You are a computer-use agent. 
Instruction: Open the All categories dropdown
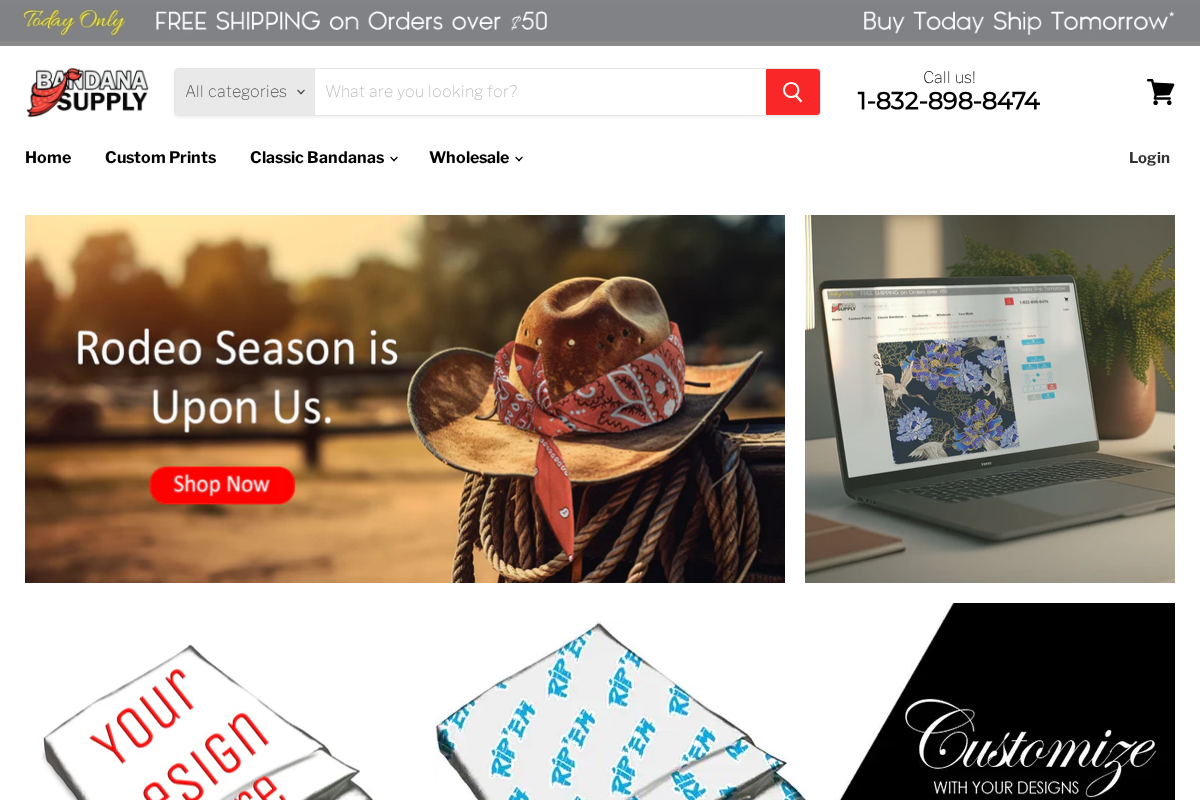click(x=245, y=92)
